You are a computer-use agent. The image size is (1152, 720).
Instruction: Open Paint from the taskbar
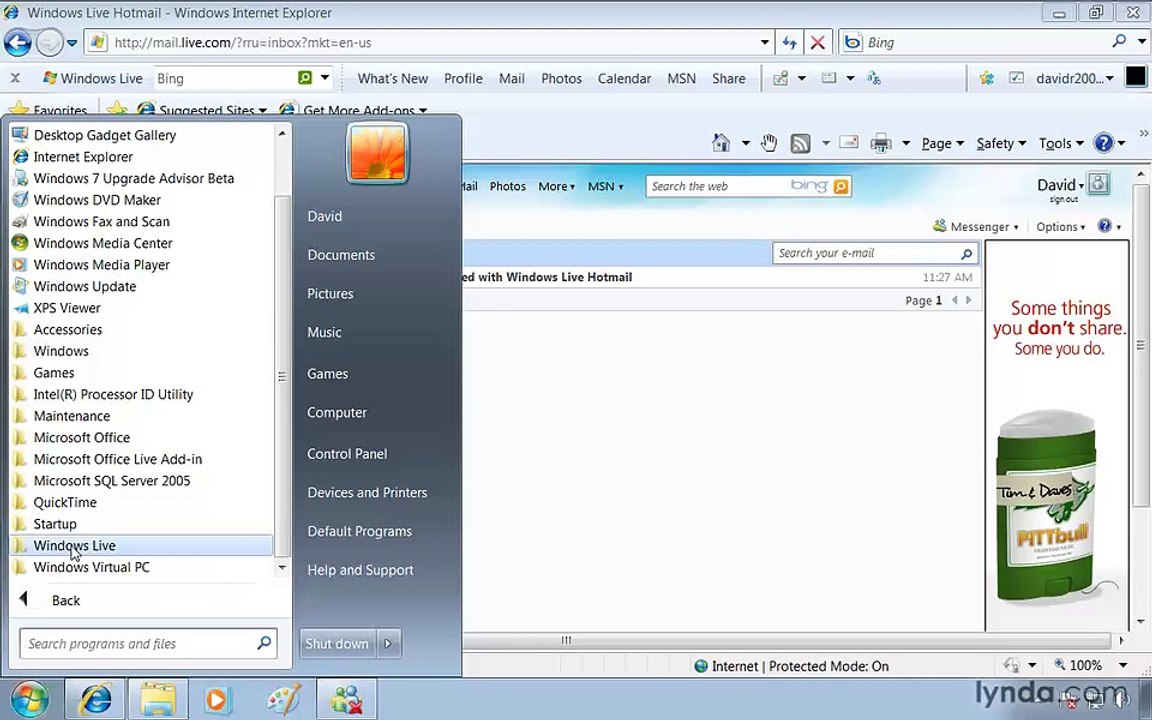[x=284, y=699]
